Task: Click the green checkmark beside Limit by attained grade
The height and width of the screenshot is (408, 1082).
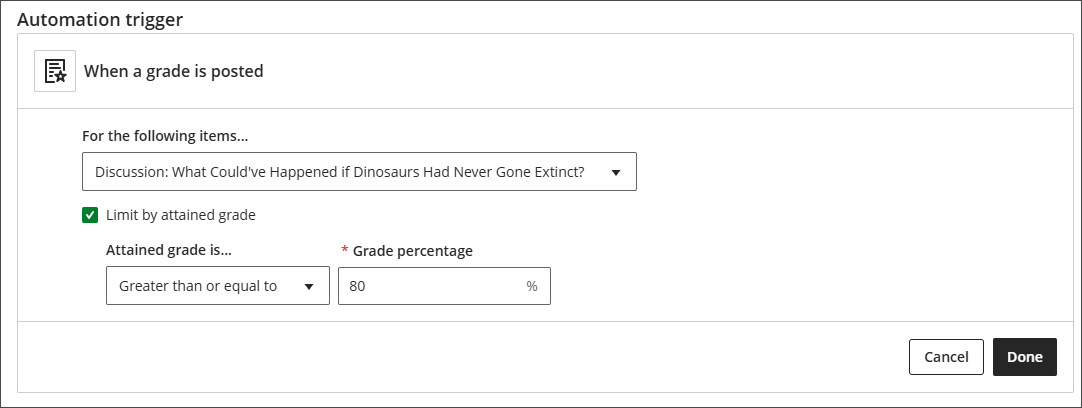Action: click(90, 214)
